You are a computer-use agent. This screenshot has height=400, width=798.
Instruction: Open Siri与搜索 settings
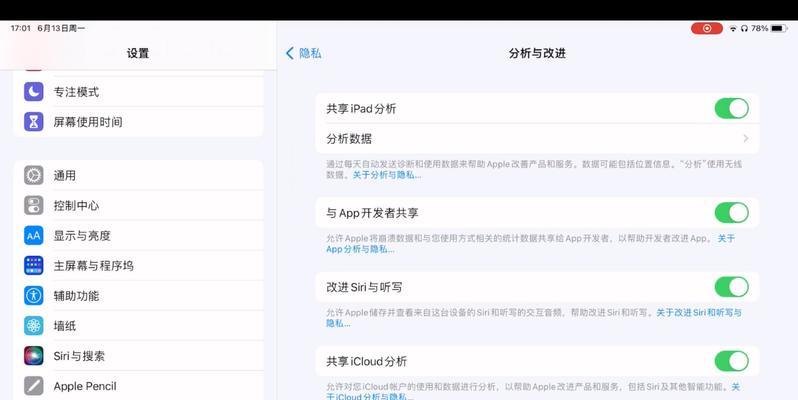tap(138, 356)
